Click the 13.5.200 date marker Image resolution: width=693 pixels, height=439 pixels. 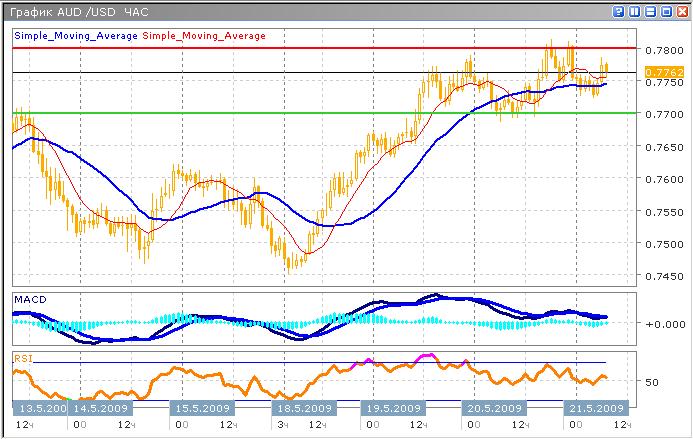point(40,409)
